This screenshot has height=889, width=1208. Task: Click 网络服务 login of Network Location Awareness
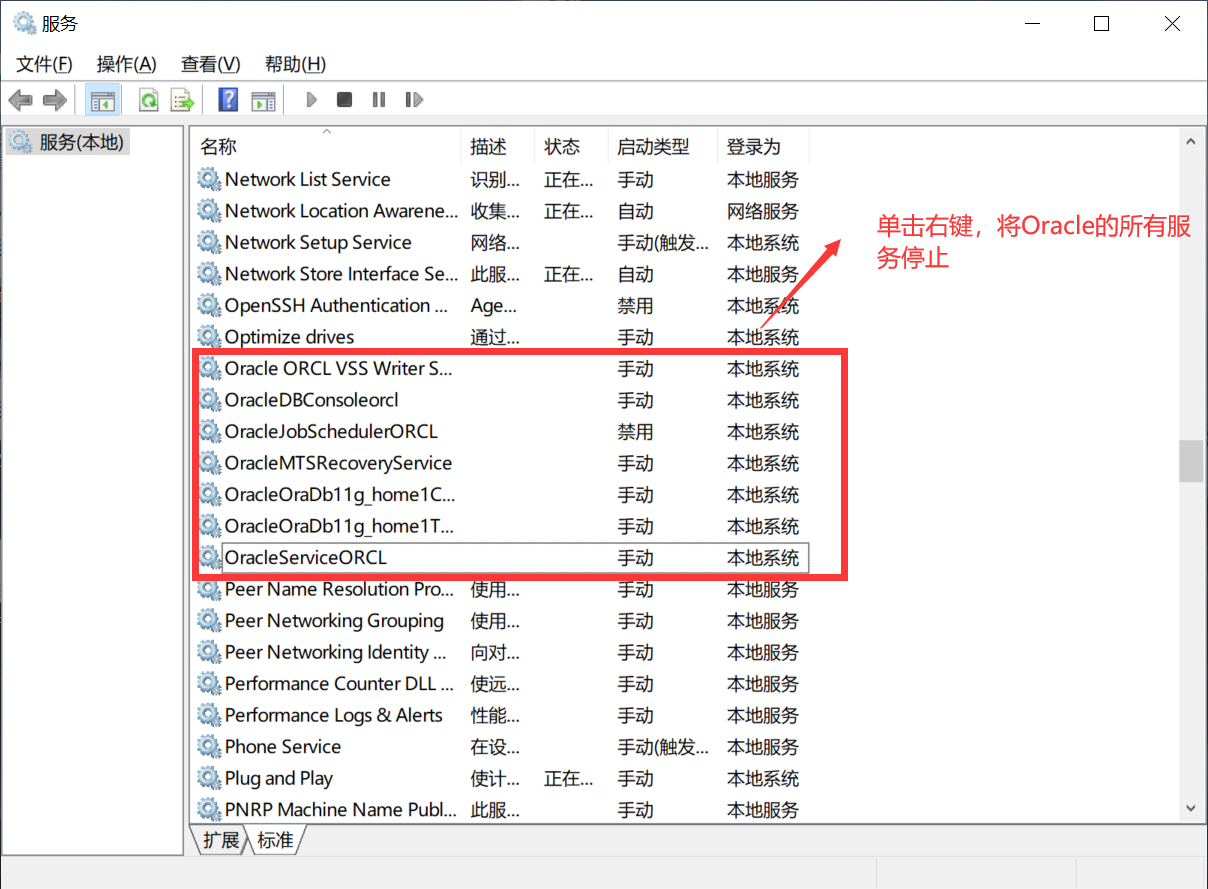click(x=763, y=211)
